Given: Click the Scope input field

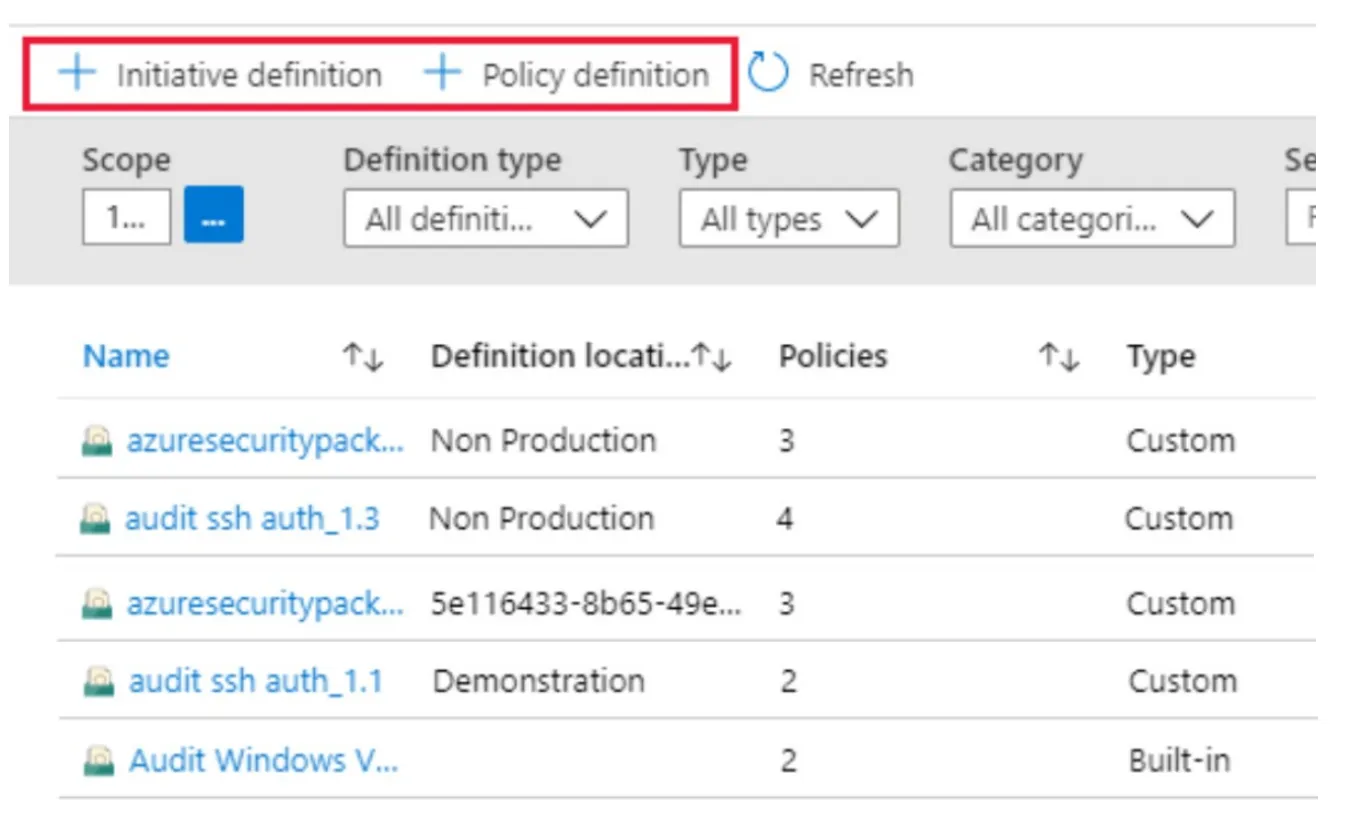Looking at the screenshot, I should click(126, 216).
